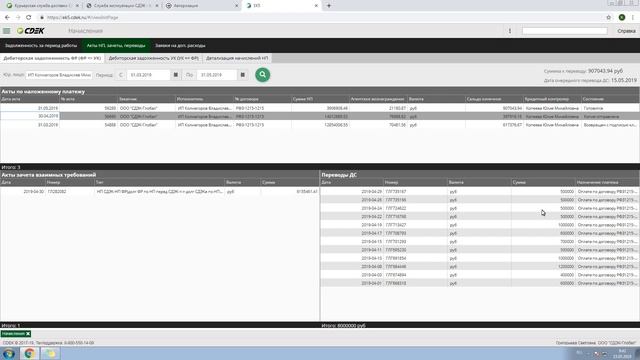The width and height of the screenshot is (640, 360).
Task: Open the Детализация начислений НП tab
Action: pos(237,58)
